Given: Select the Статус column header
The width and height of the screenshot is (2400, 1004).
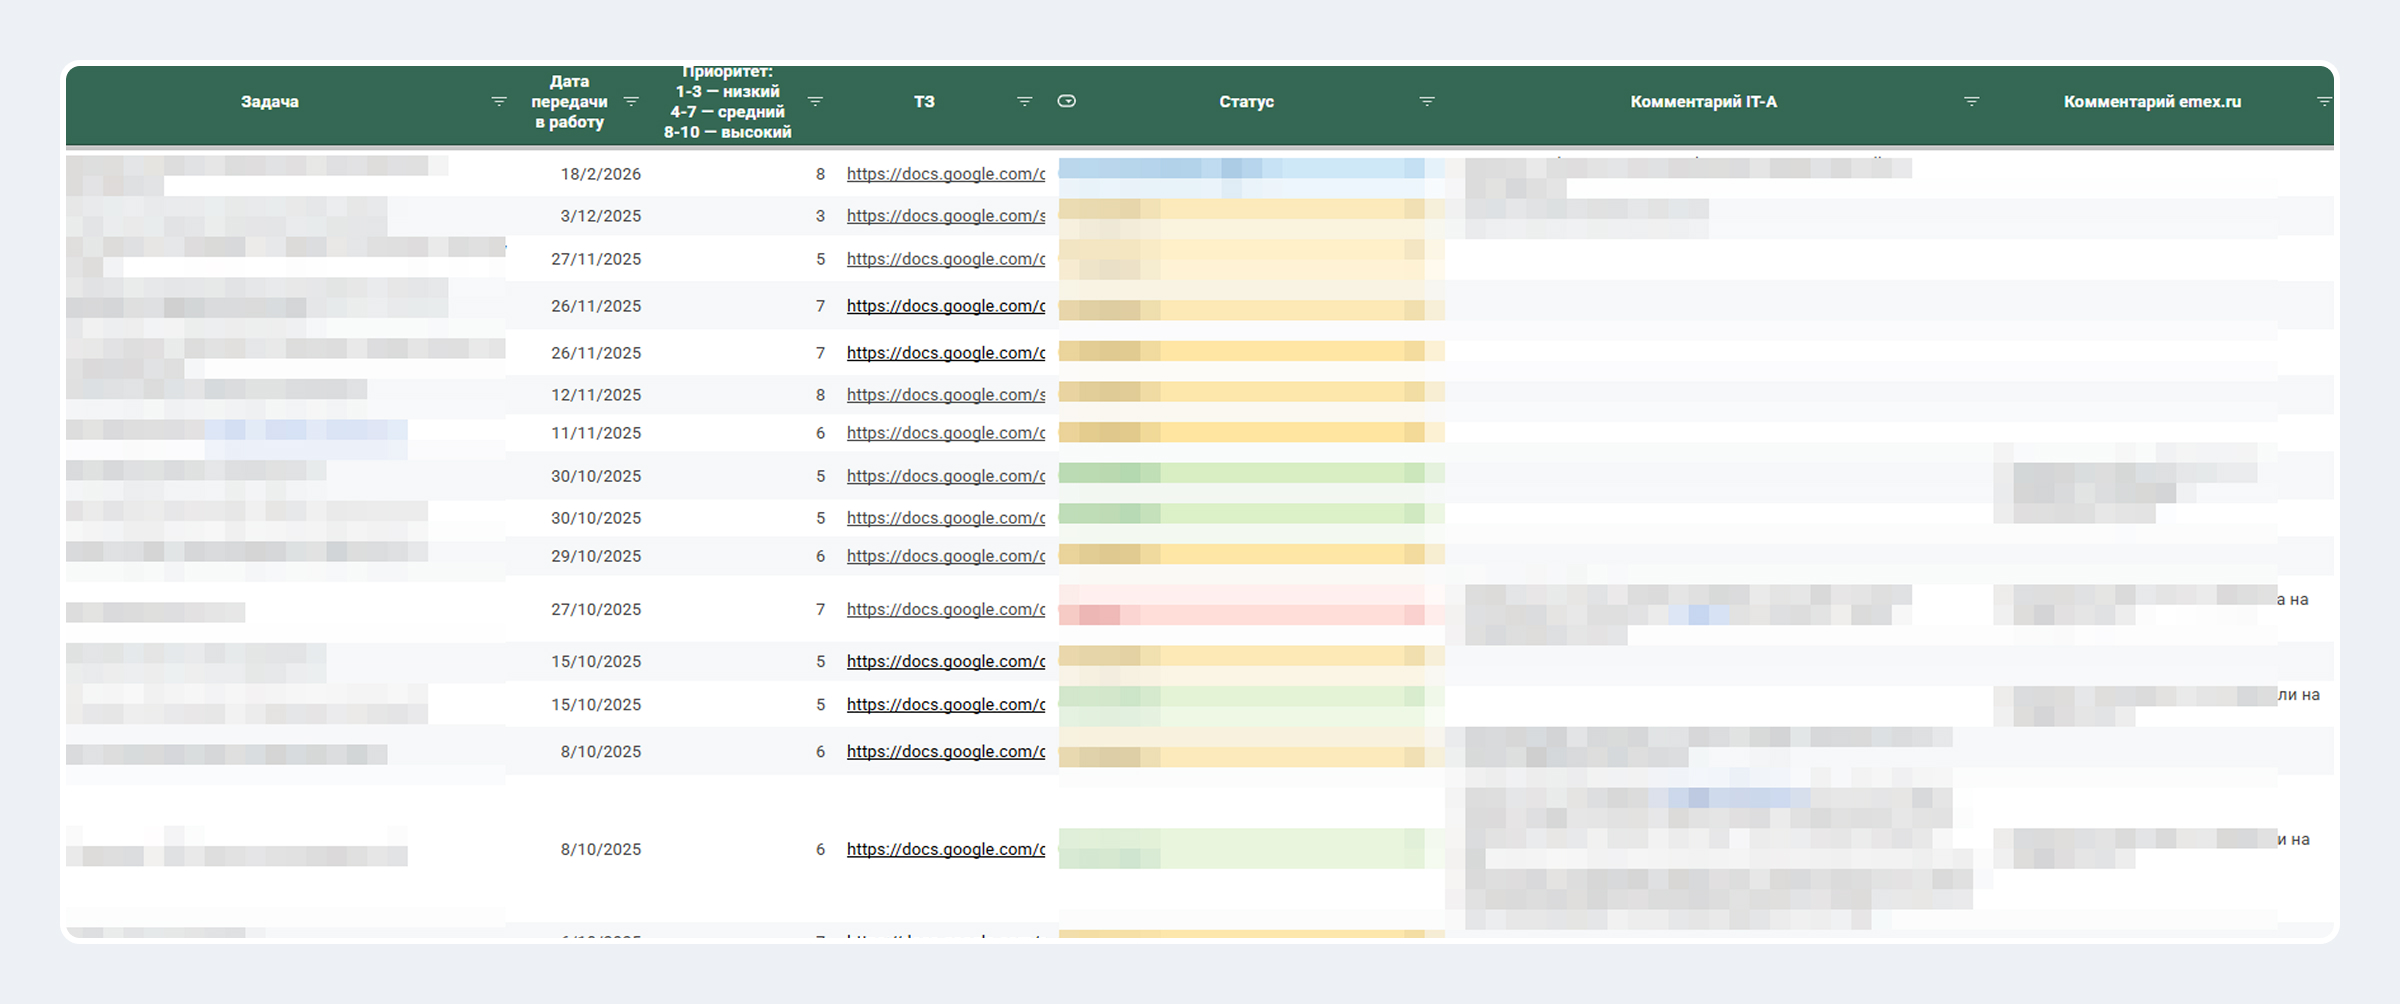Looking at the screenshot, I should 1246,102.
